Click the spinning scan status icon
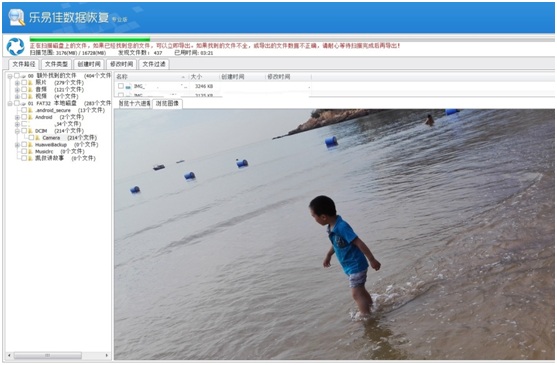Image resolution: width=557 pixels, height=365 pixels. 16,47
